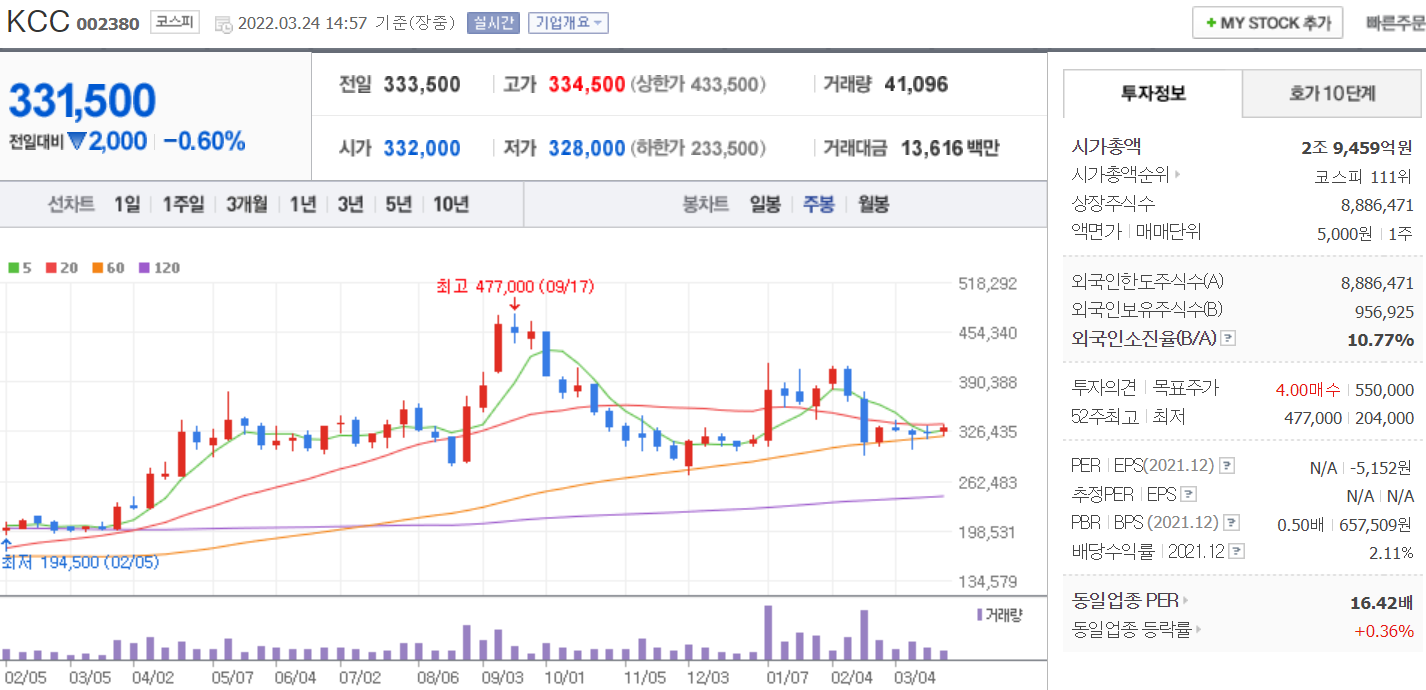Screen dimensions: 1426x690
Task: Click the KCC stock name heading
Action: 38,22
